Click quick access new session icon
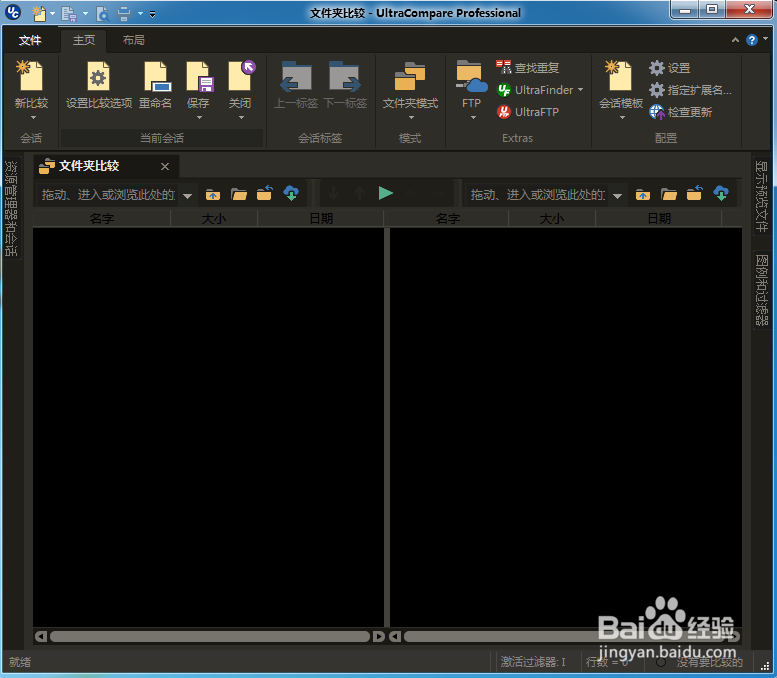777x678 pixels. click(39, 13)
